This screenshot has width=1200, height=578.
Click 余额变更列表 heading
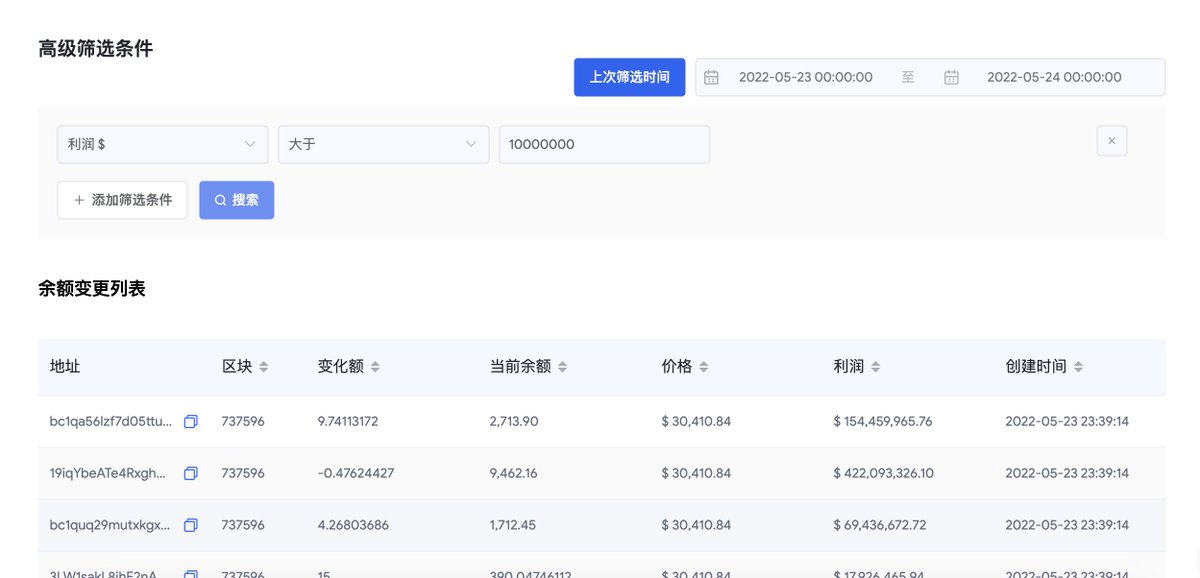(x=92, y=289)
